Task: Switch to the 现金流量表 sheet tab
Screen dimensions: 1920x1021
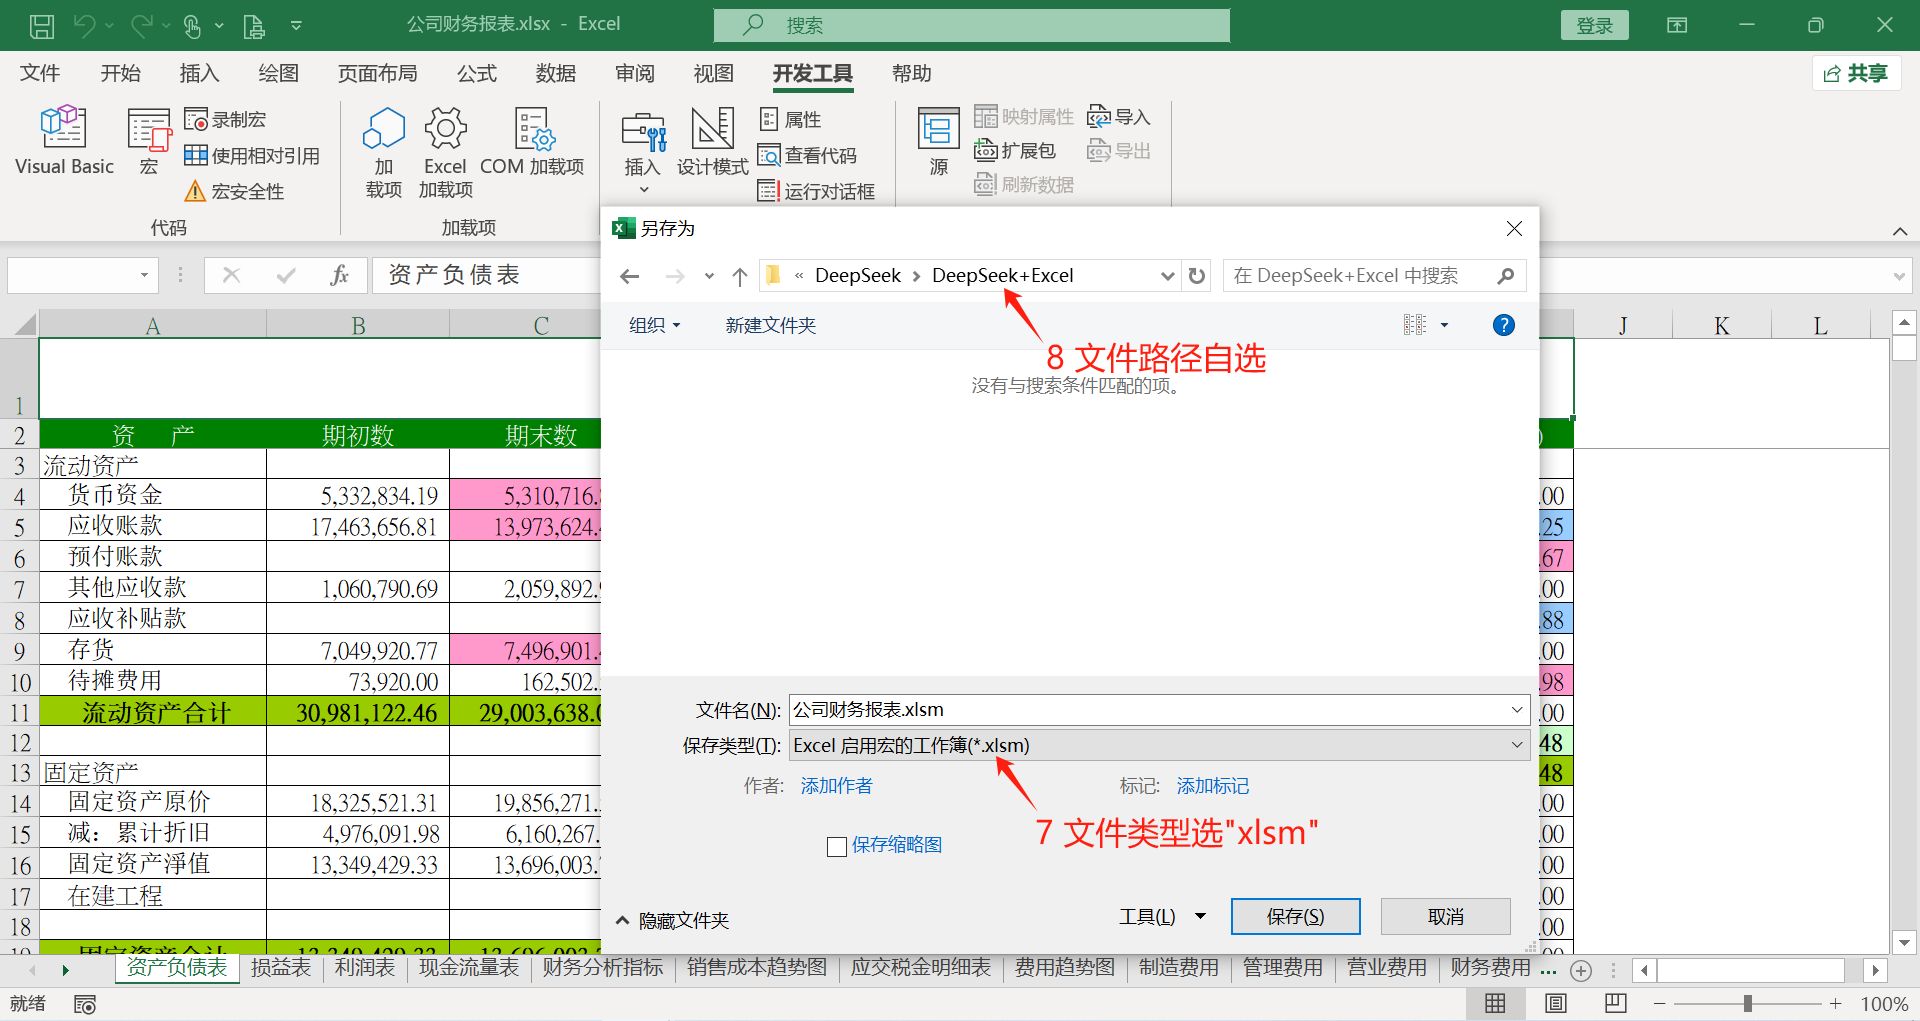Action: [x=468, y=968]
